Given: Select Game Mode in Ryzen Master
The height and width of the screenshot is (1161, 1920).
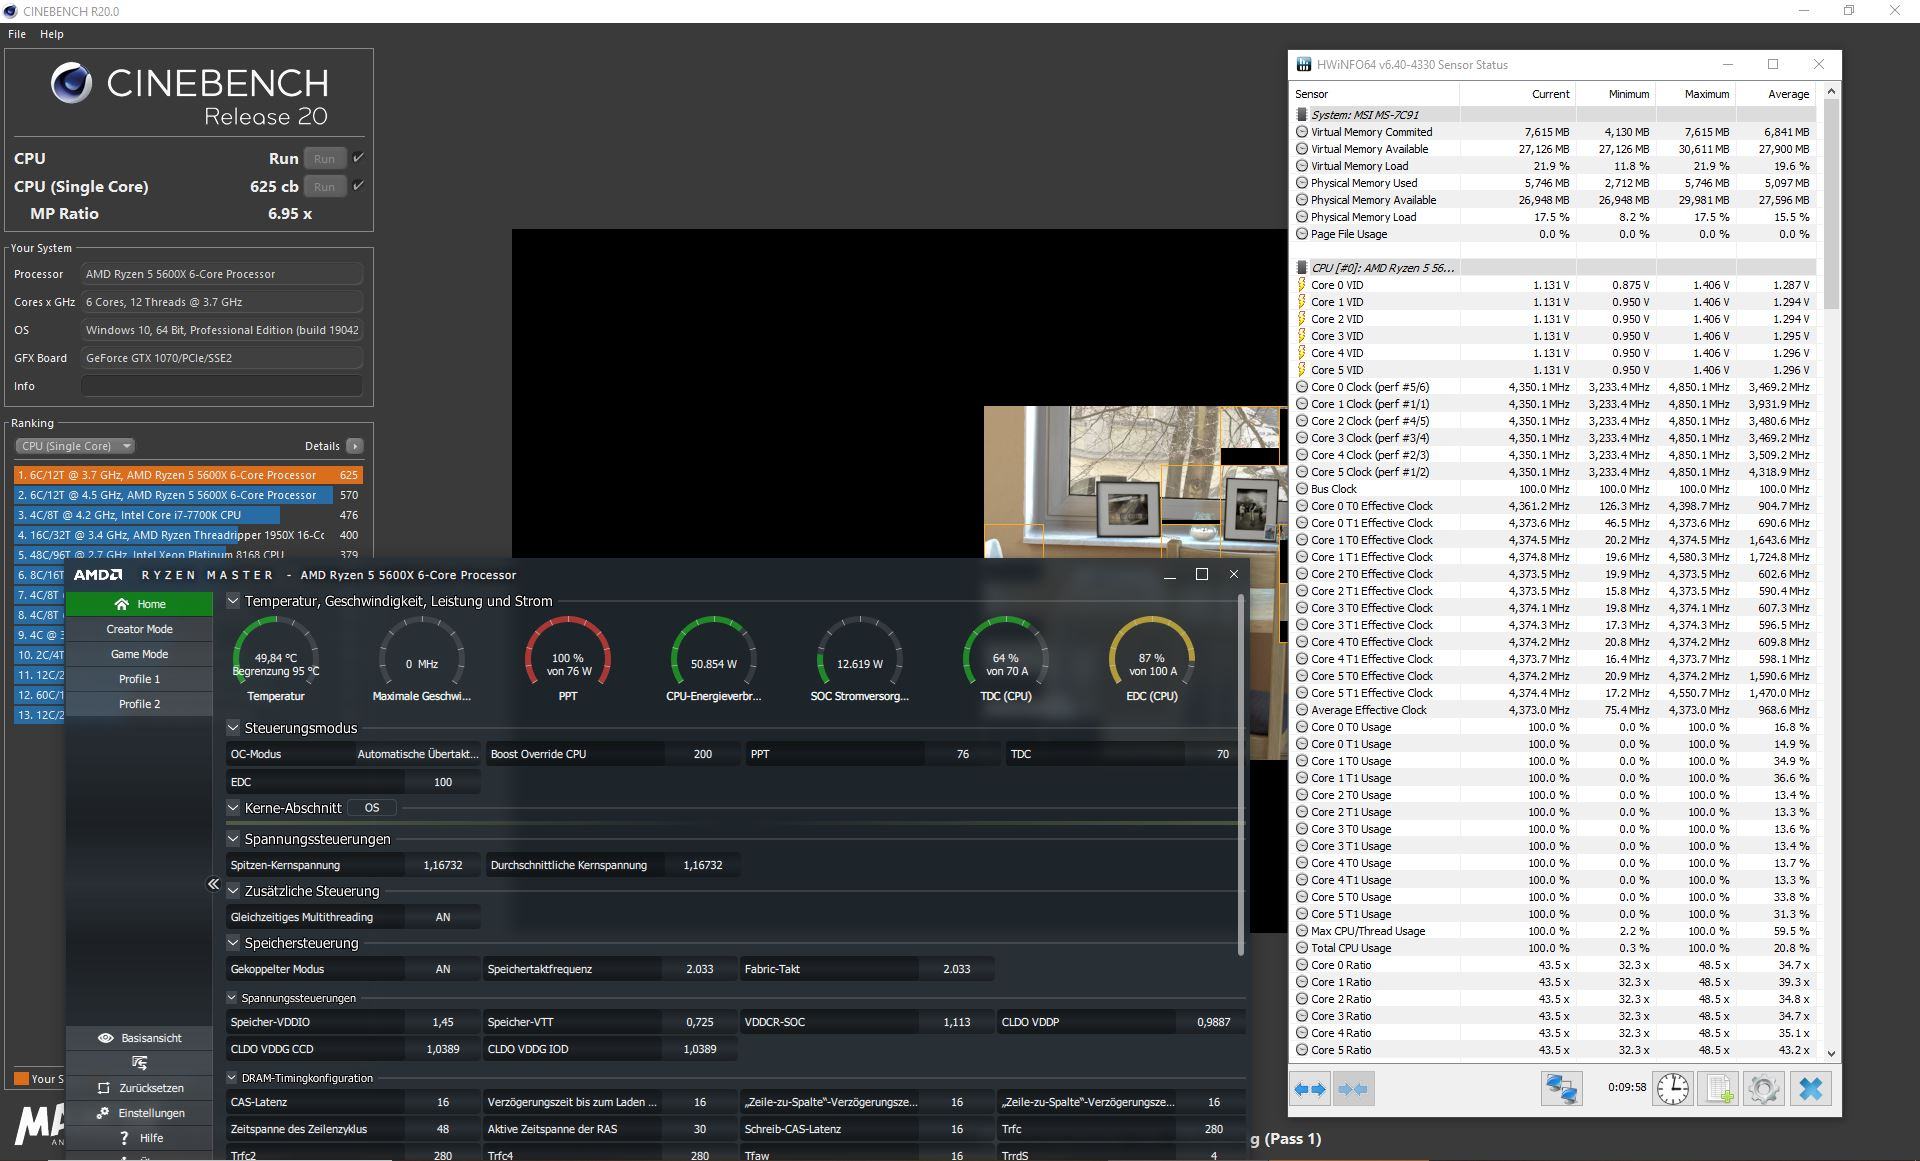Looking at the screenshot, I should click(139, 654).
